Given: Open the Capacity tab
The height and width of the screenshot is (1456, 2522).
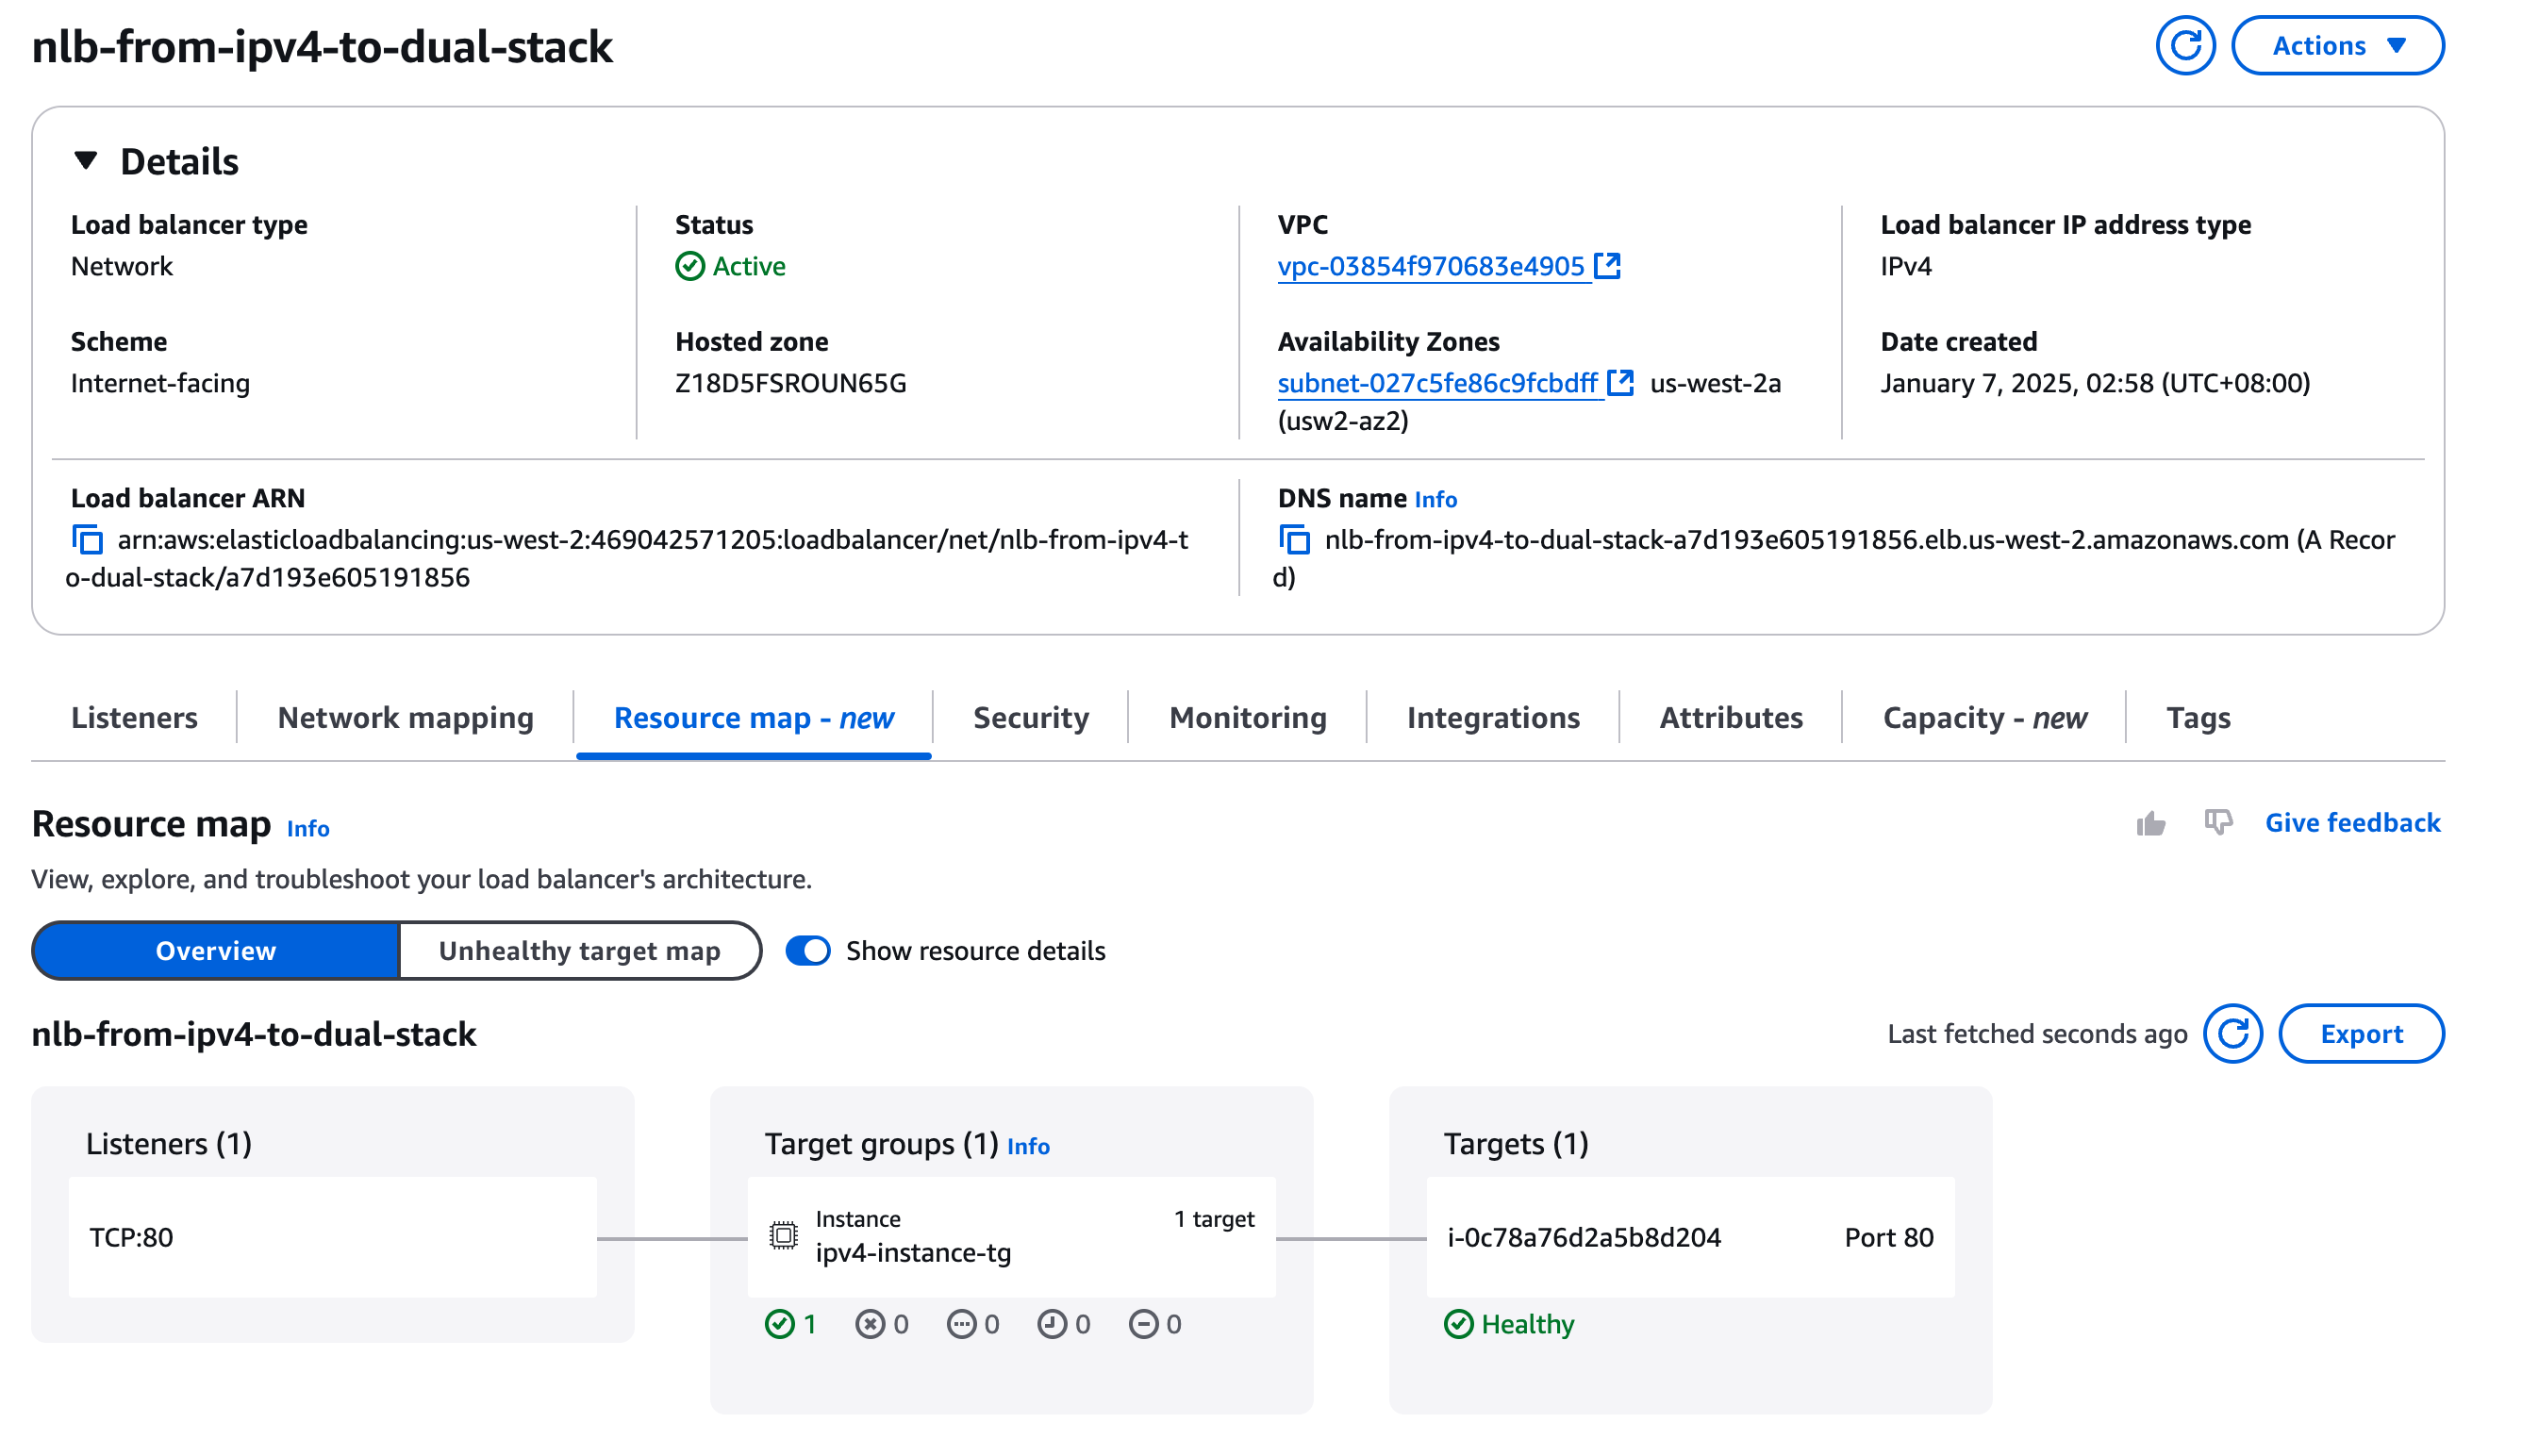Looking at the screenshot, I should pyautogui.click(x=1984, y=718).
